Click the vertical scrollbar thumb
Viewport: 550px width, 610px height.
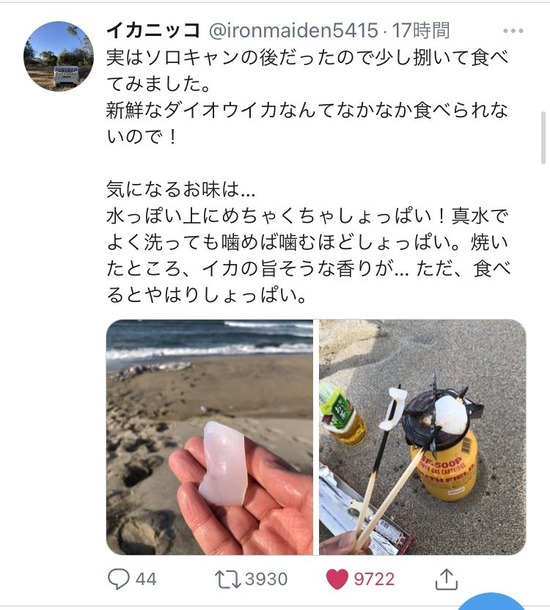point(543,138)
